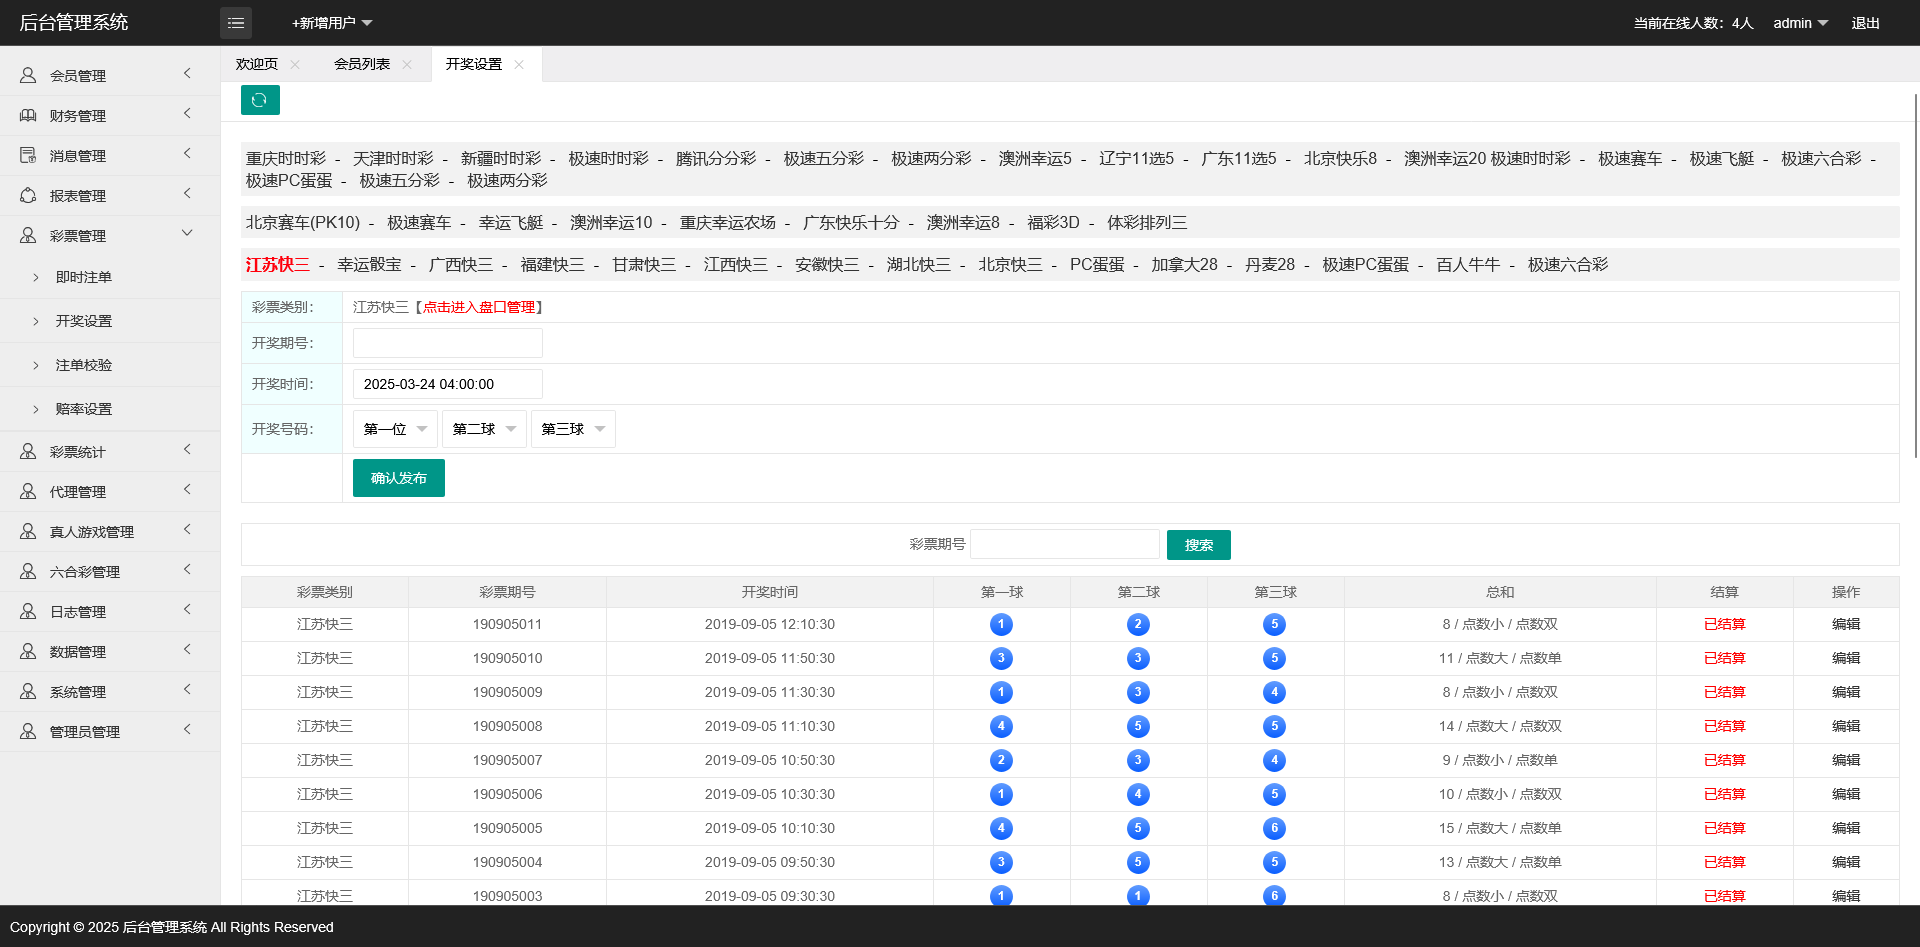Image resolution: width=1920 pixels, height=947 pixels.
Task: Click the 开奖期号 input field
Action: (447, 343)
